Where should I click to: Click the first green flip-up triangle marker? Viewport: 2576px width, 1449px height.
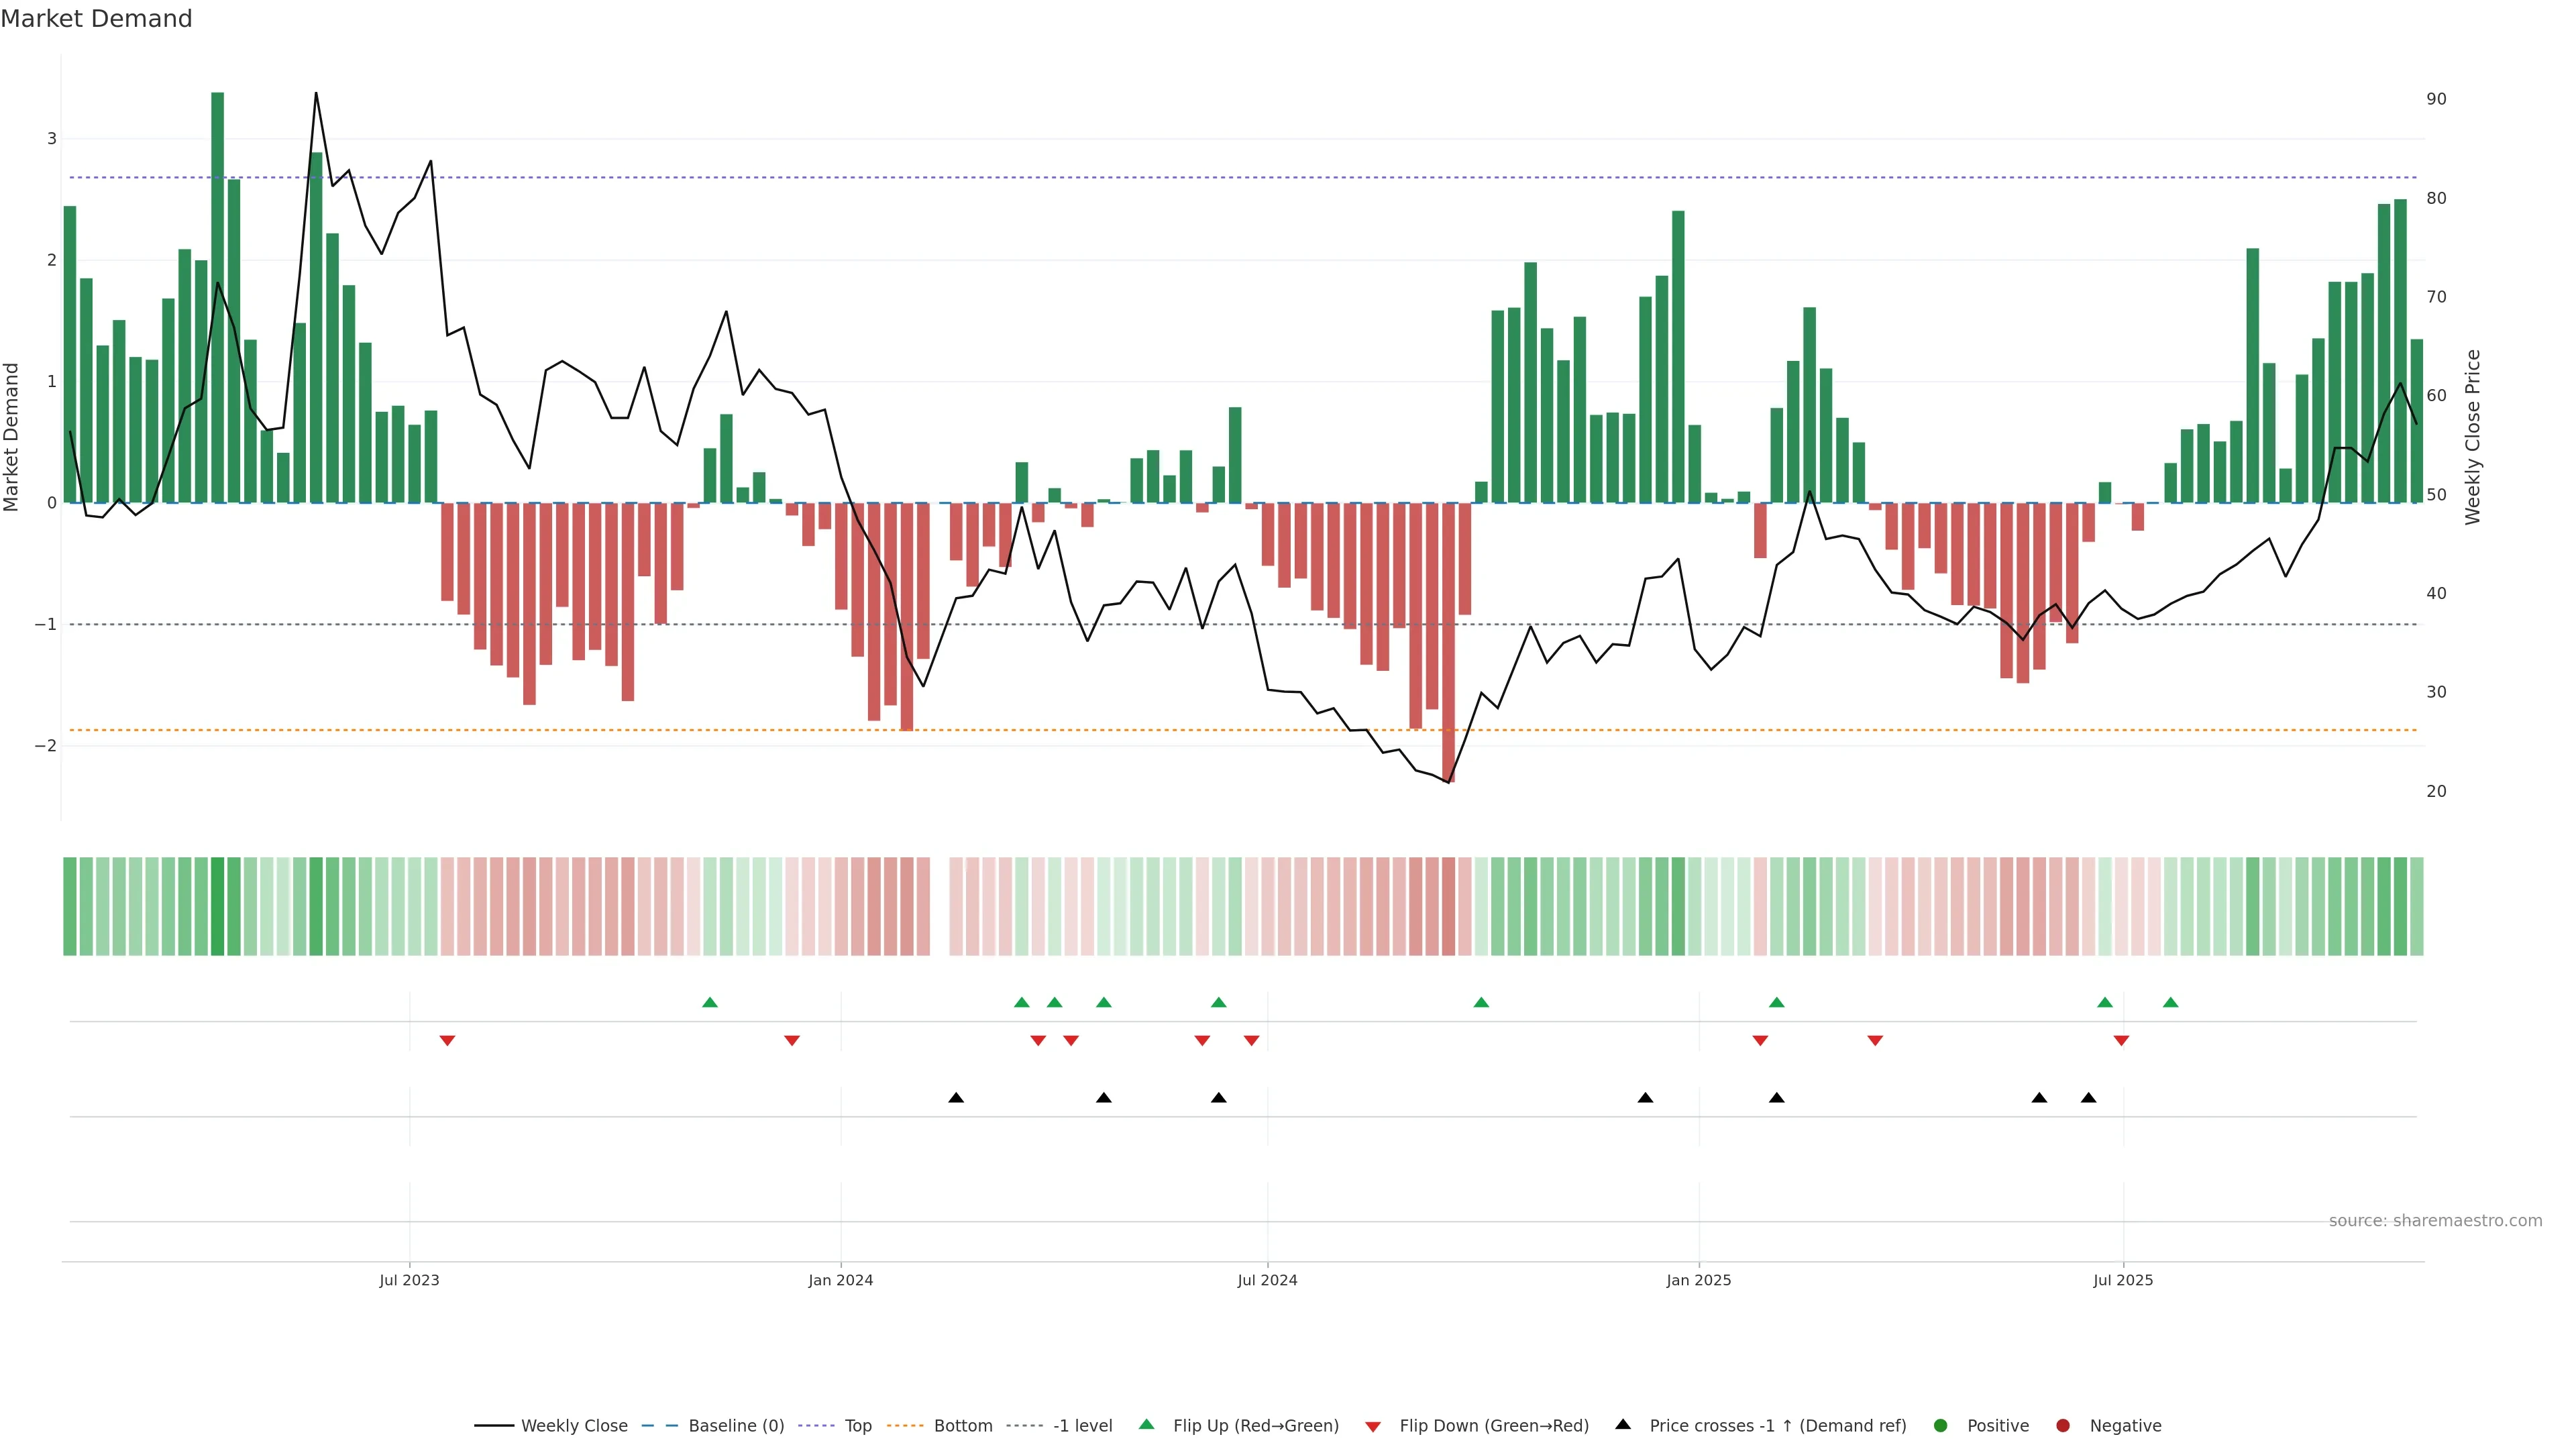click(710, 1002)
